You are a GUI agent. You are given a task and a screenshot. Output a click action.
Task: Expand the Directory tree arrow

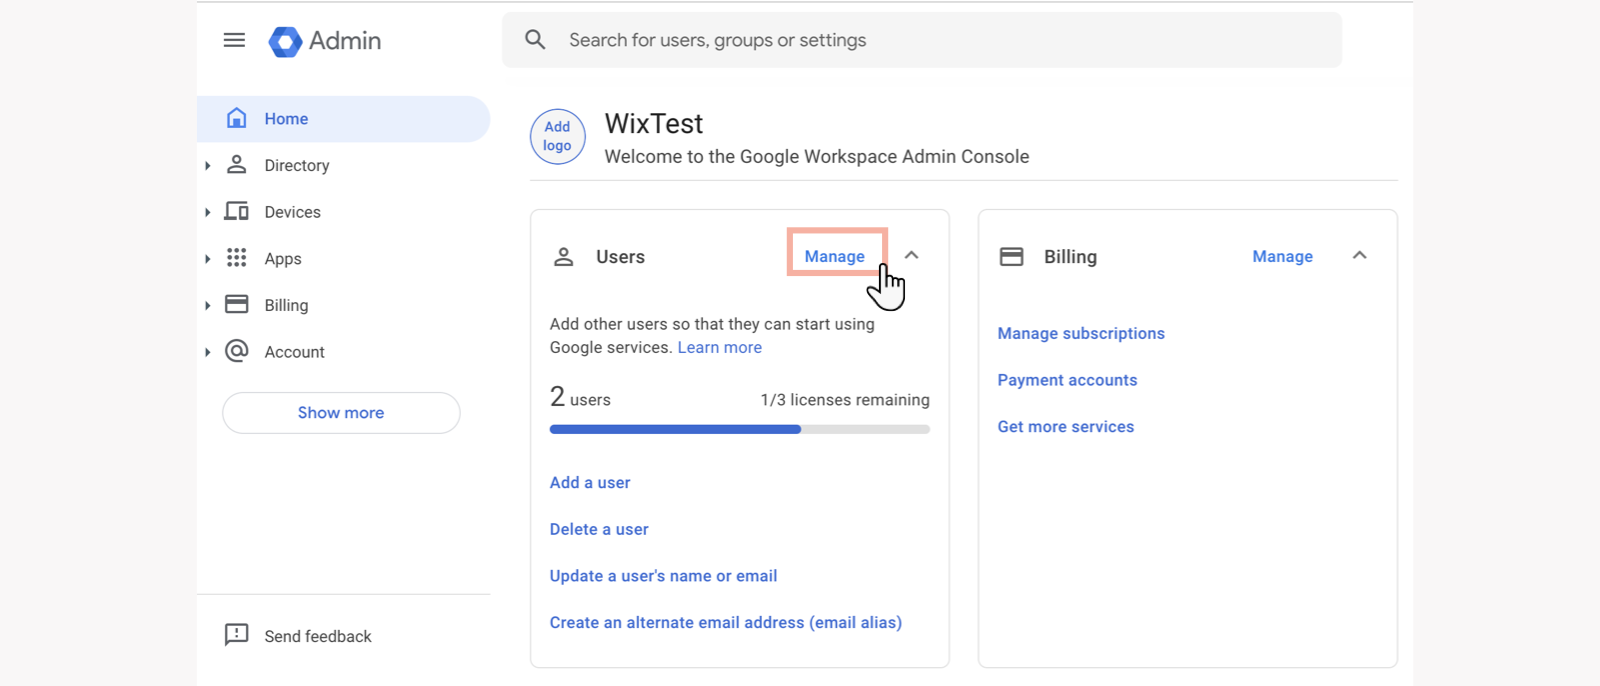207,165
